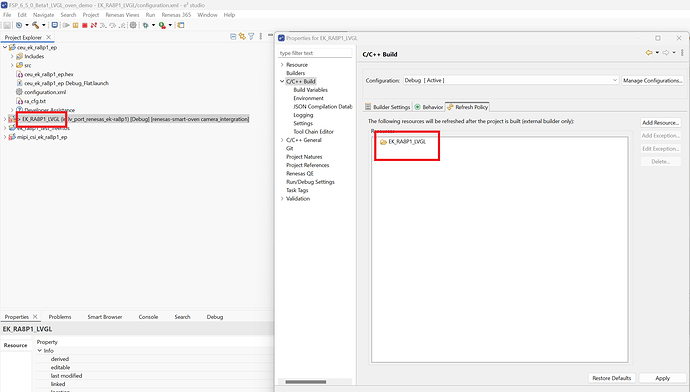
Task: Open back-history dropdown in Properties dialog
Action: 657,53
